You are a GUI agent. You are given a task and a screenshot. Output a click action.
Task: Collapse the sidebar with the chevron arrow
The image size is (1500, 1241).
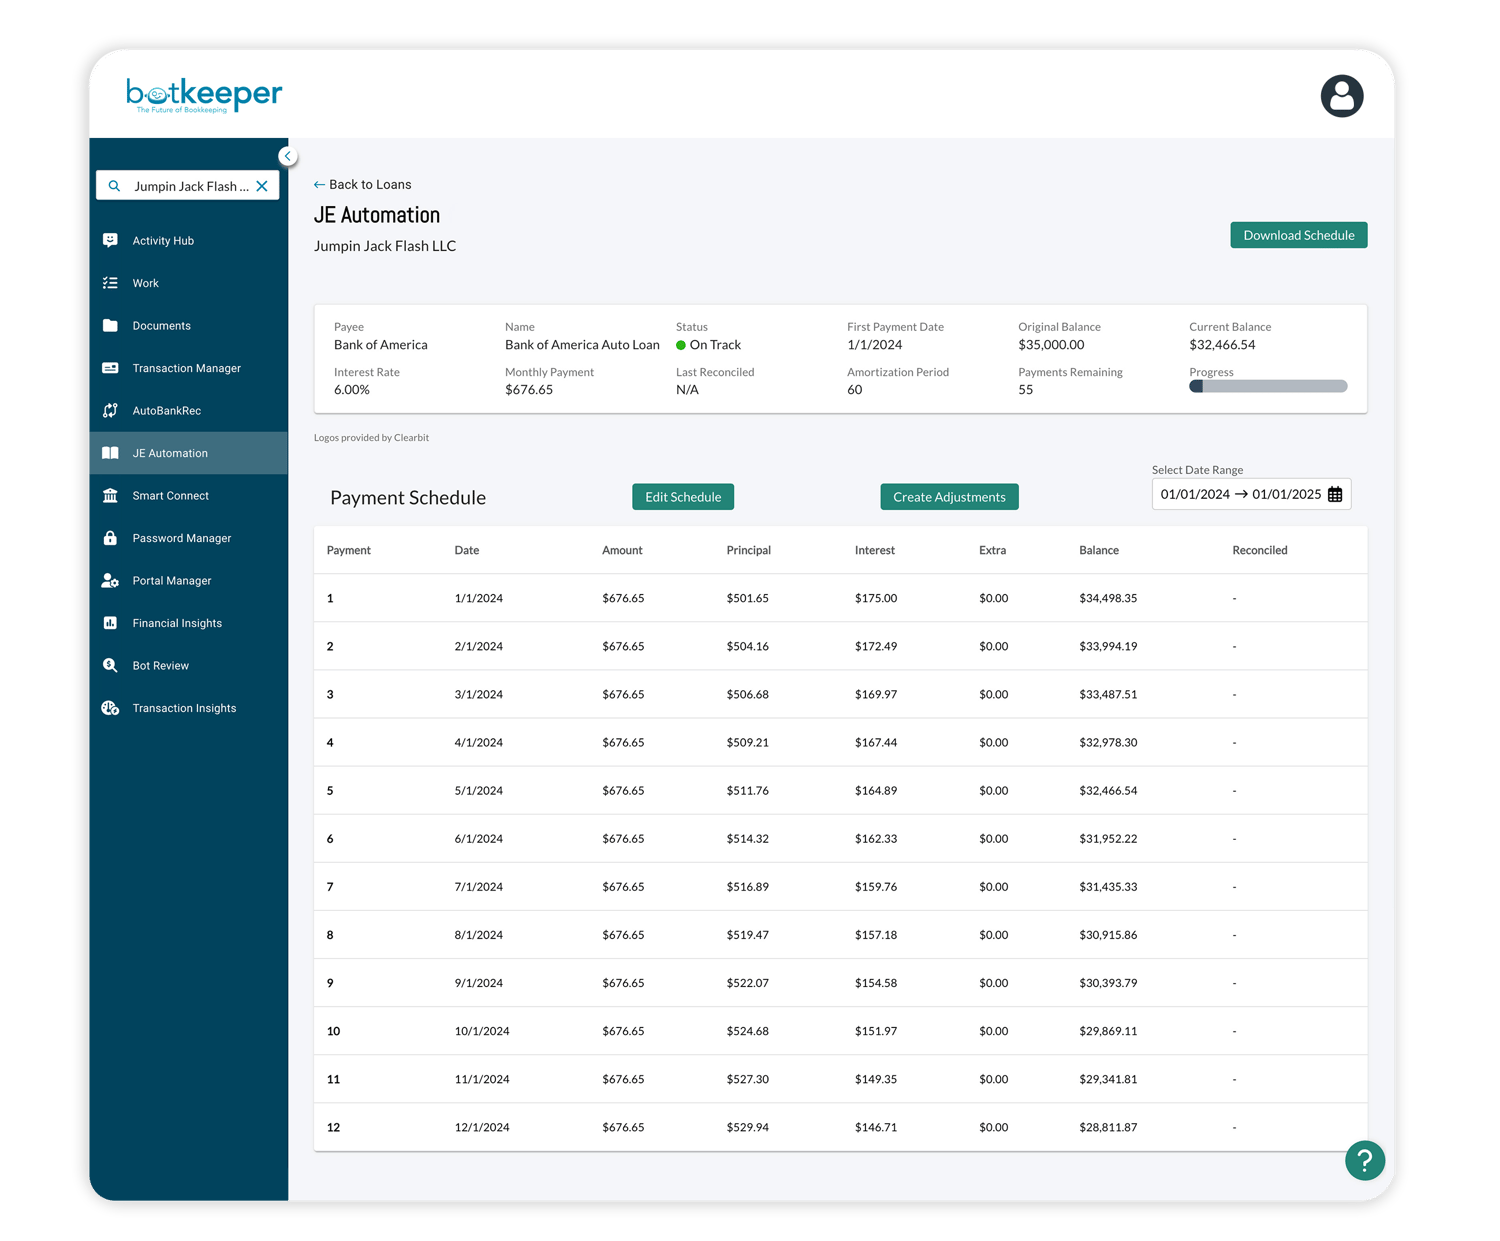(288, 155)
